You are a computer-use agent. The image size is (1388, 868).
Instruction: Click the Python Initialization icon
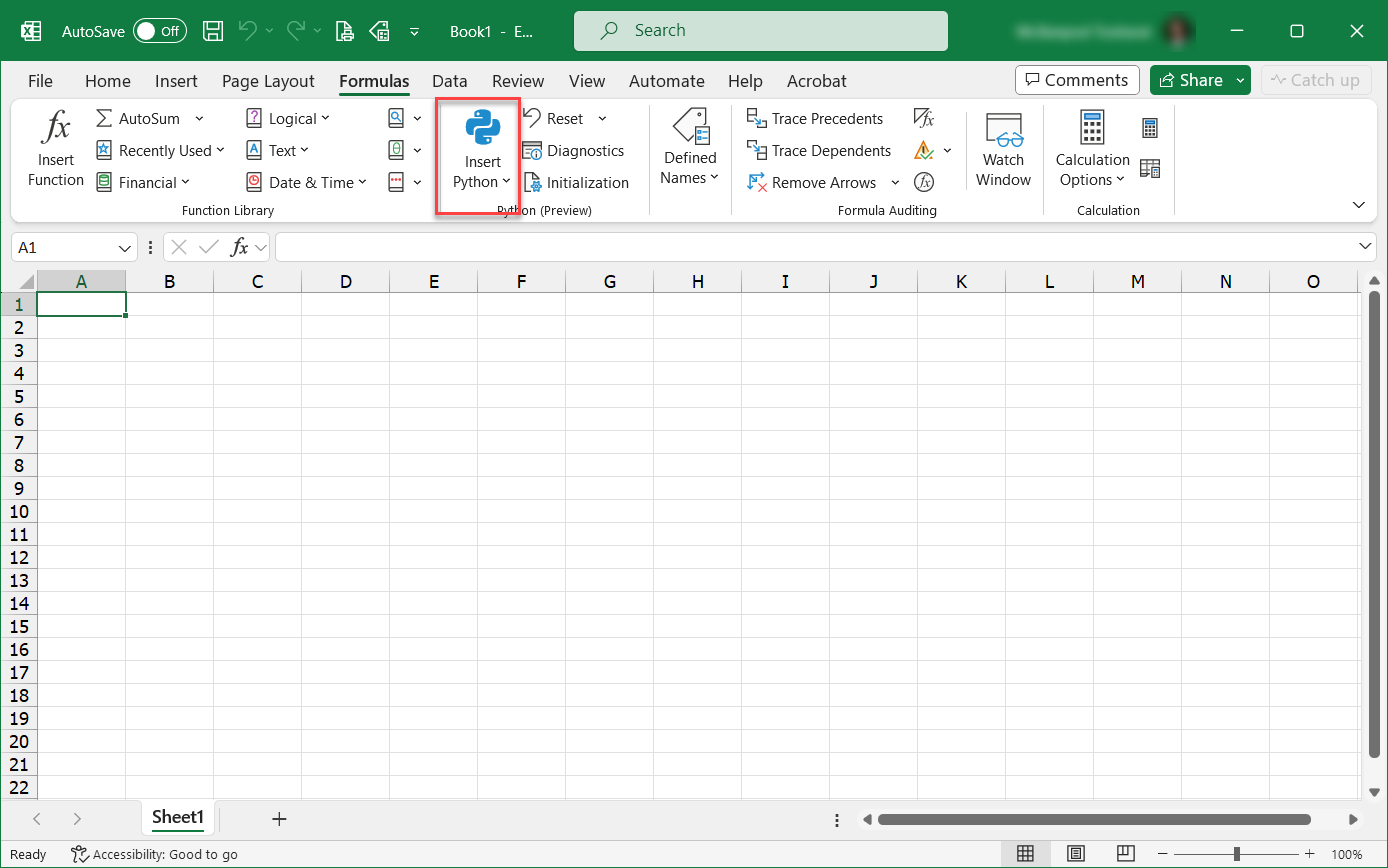(x=534, y=183)
